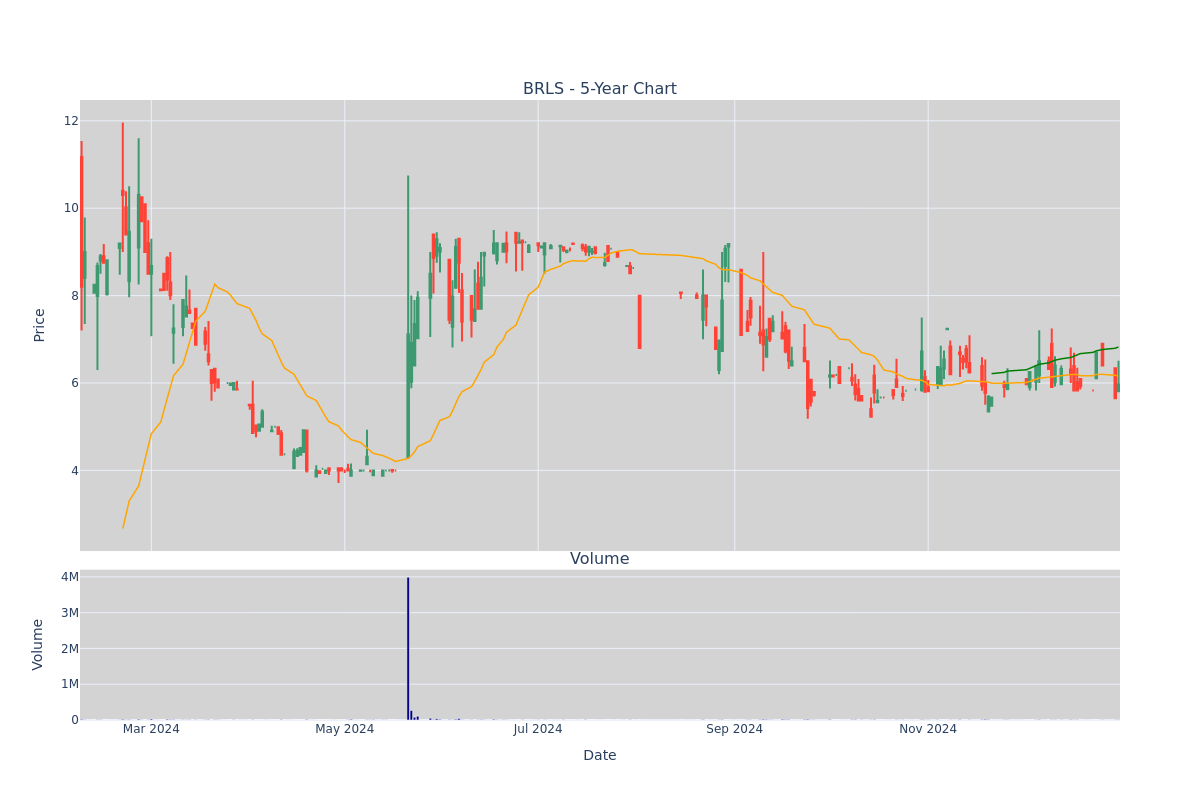Click the price tick label 4

[74, 471]
